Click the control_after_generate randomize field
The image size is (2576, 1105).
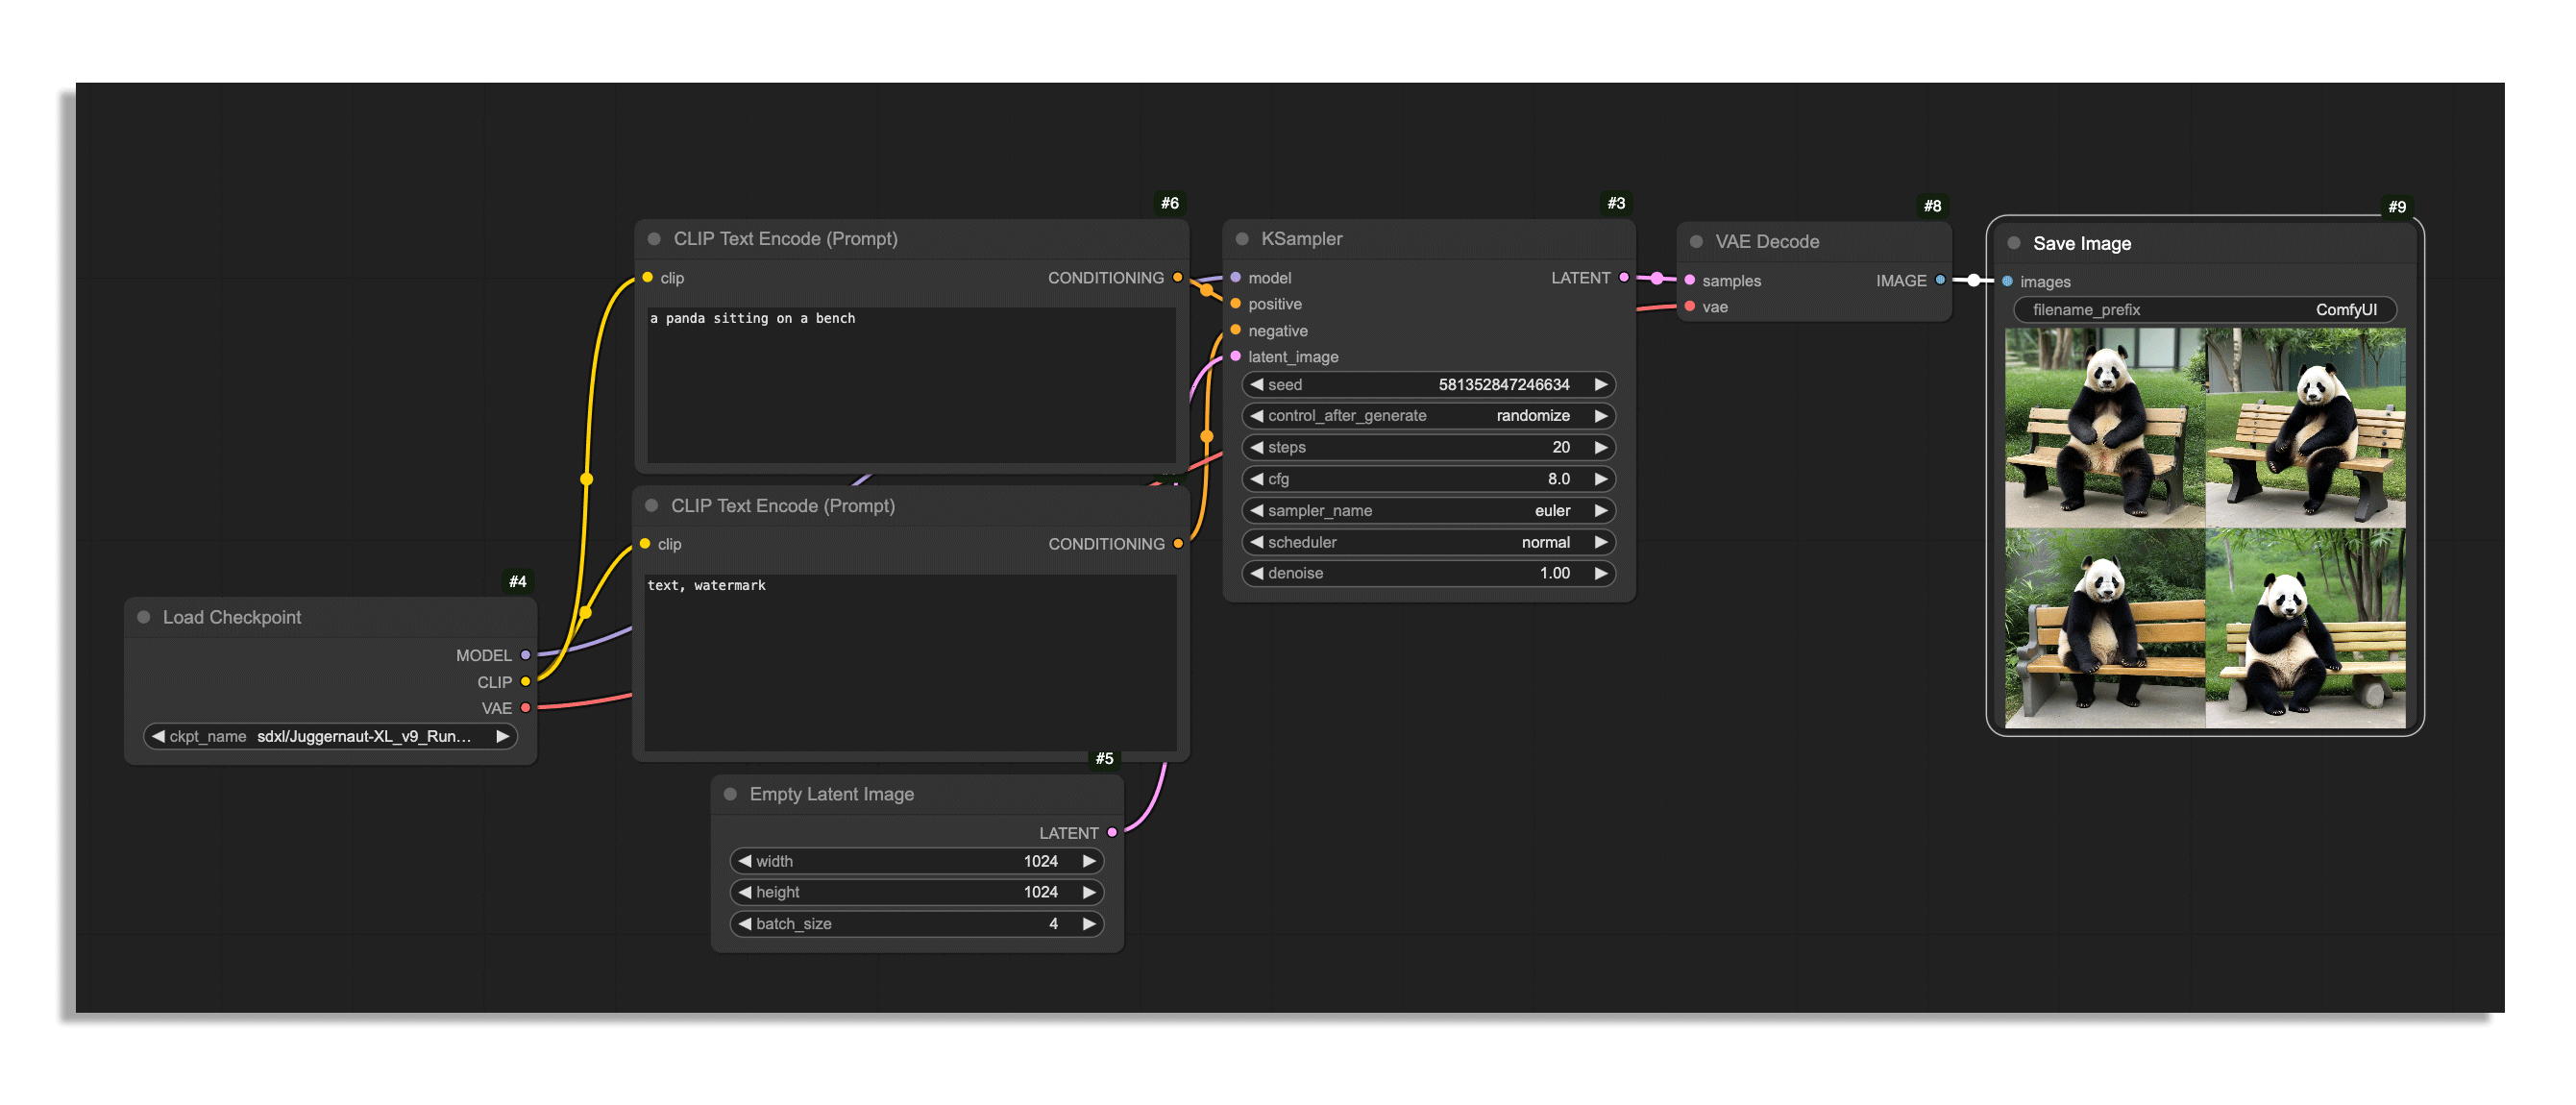(x=1428, y=416)
